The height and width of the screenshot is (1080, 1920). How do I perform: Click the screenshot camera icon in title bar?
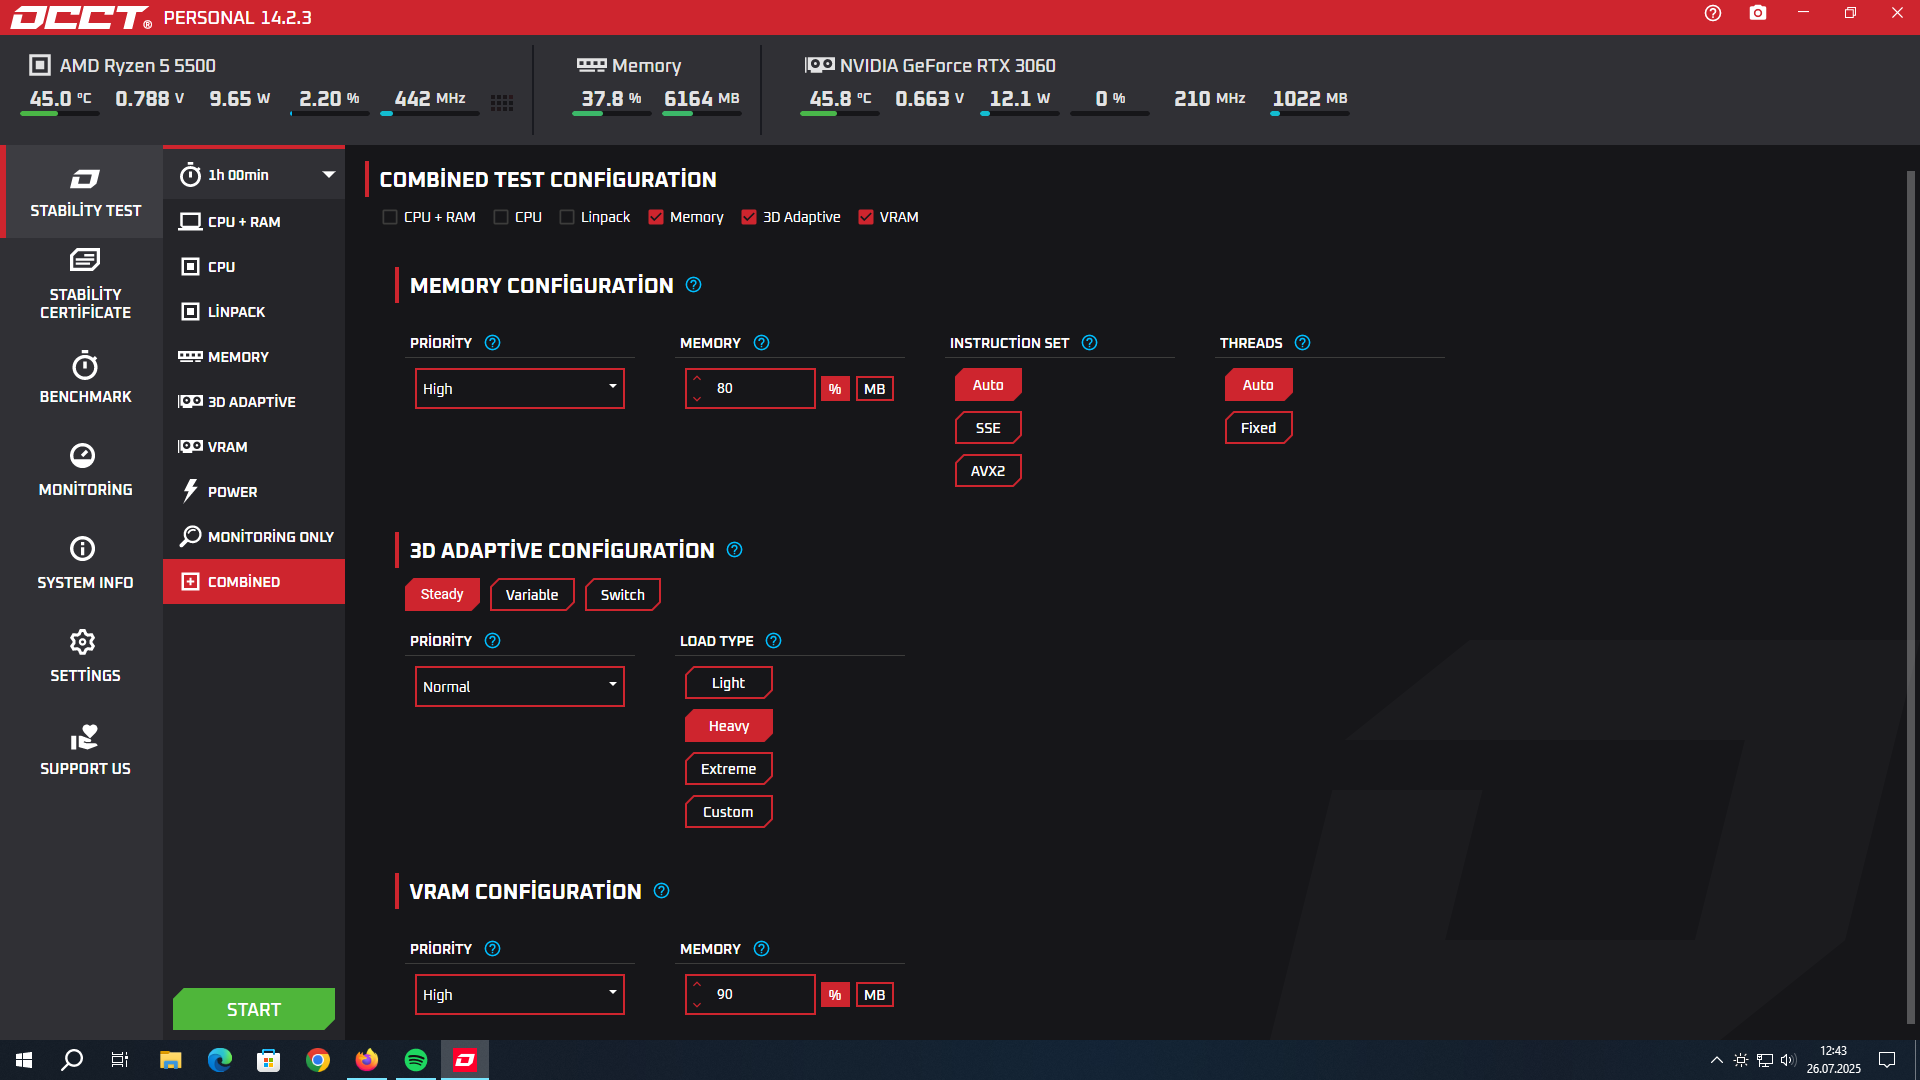pos(1757,13)
